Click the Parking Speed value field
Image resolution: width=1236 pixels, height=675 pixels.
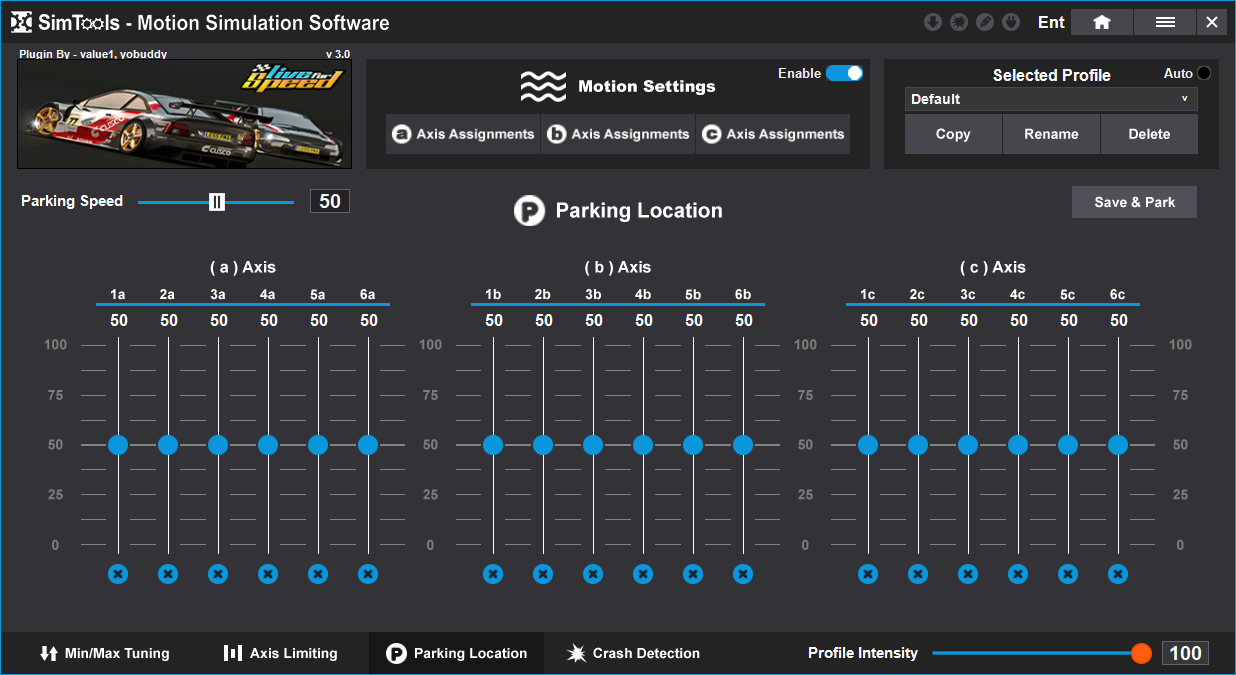click(330, 201)
